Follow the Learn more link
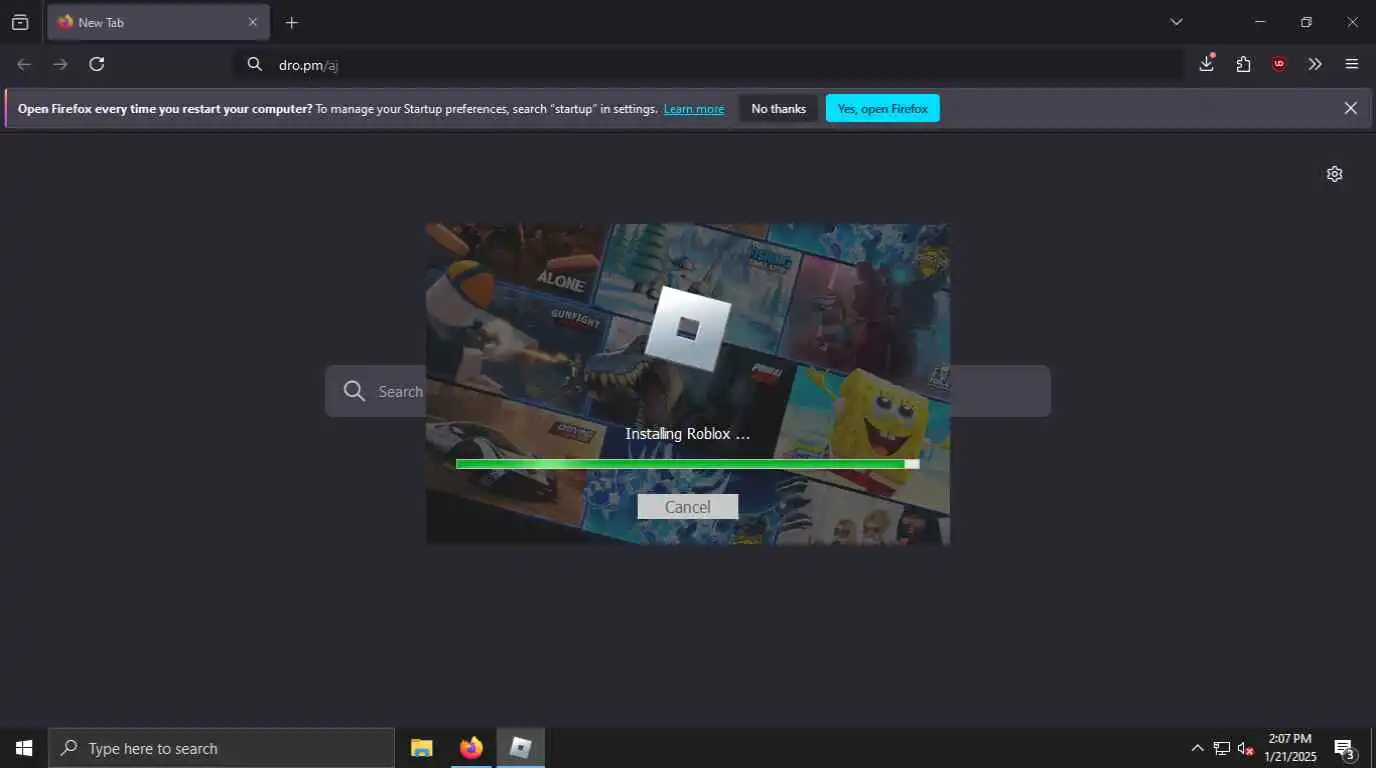This screenshot has height=768, width=1376. 694,109
